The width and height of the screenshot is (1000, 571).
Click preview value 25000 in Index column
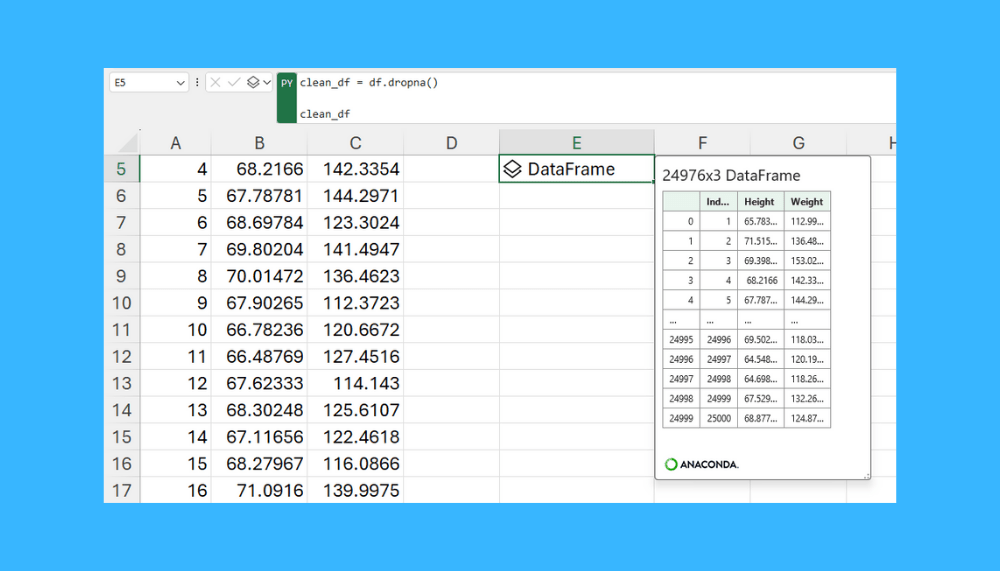point(719,419)
